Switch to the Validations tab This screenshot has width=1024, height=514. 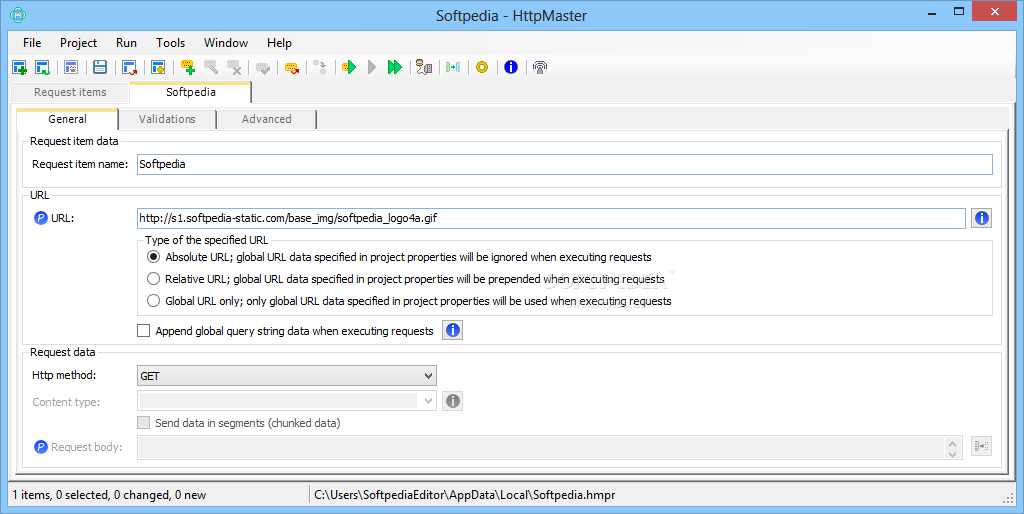point(167,119)
